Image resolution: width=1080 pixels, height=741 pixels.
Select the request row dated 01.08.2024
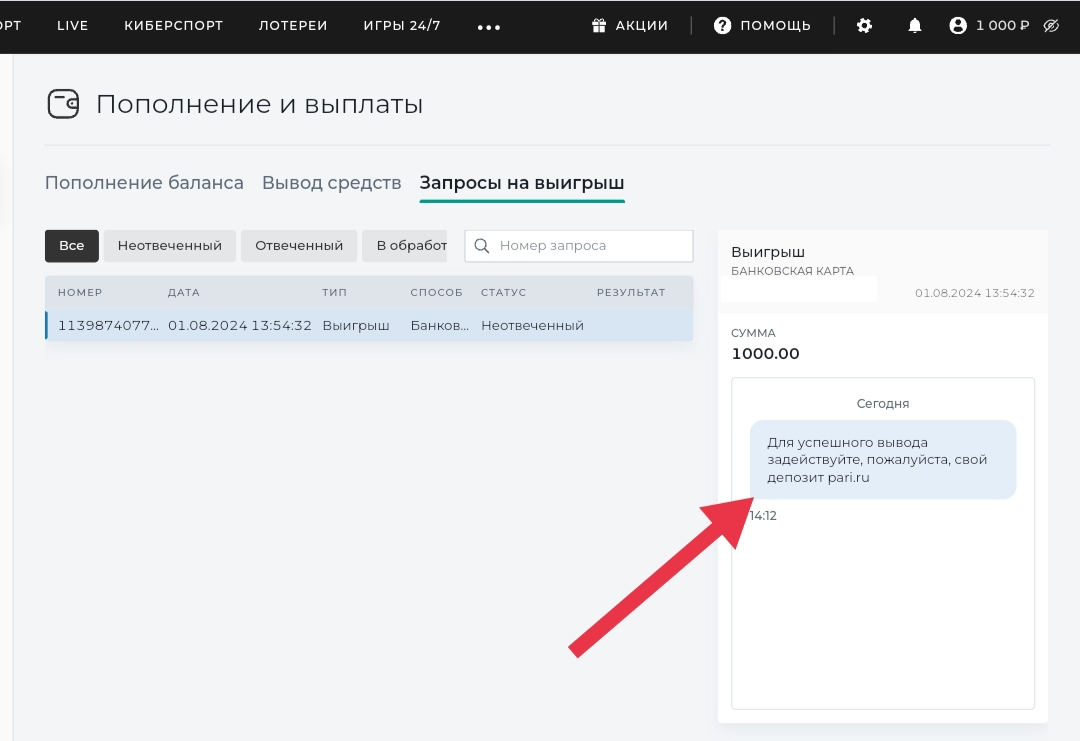tap(369, 326)
